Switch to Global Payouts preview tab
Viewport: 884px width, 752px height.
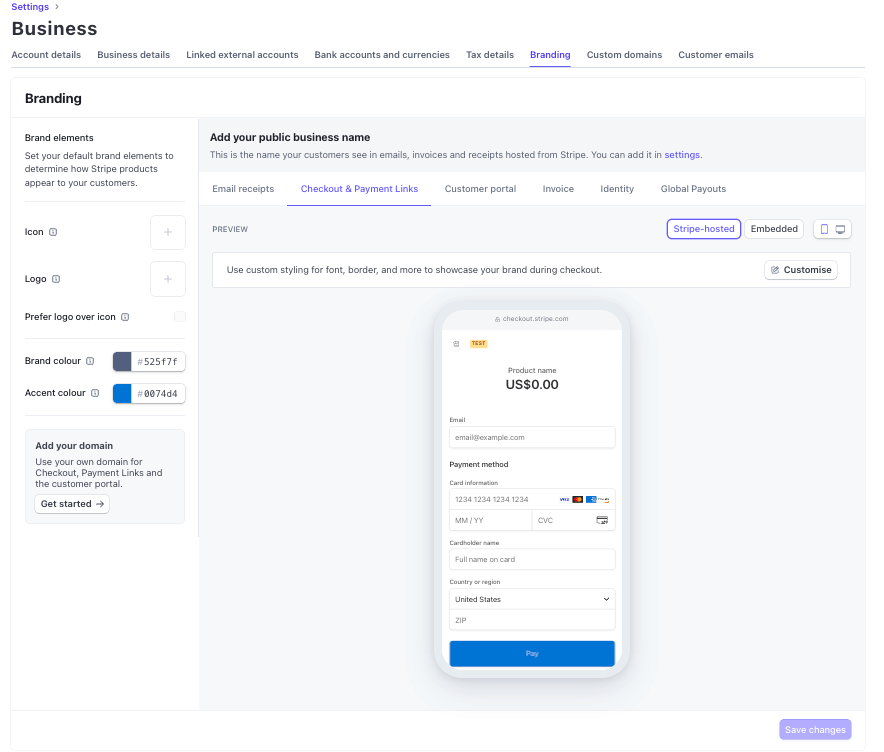(x=693, y=189)
